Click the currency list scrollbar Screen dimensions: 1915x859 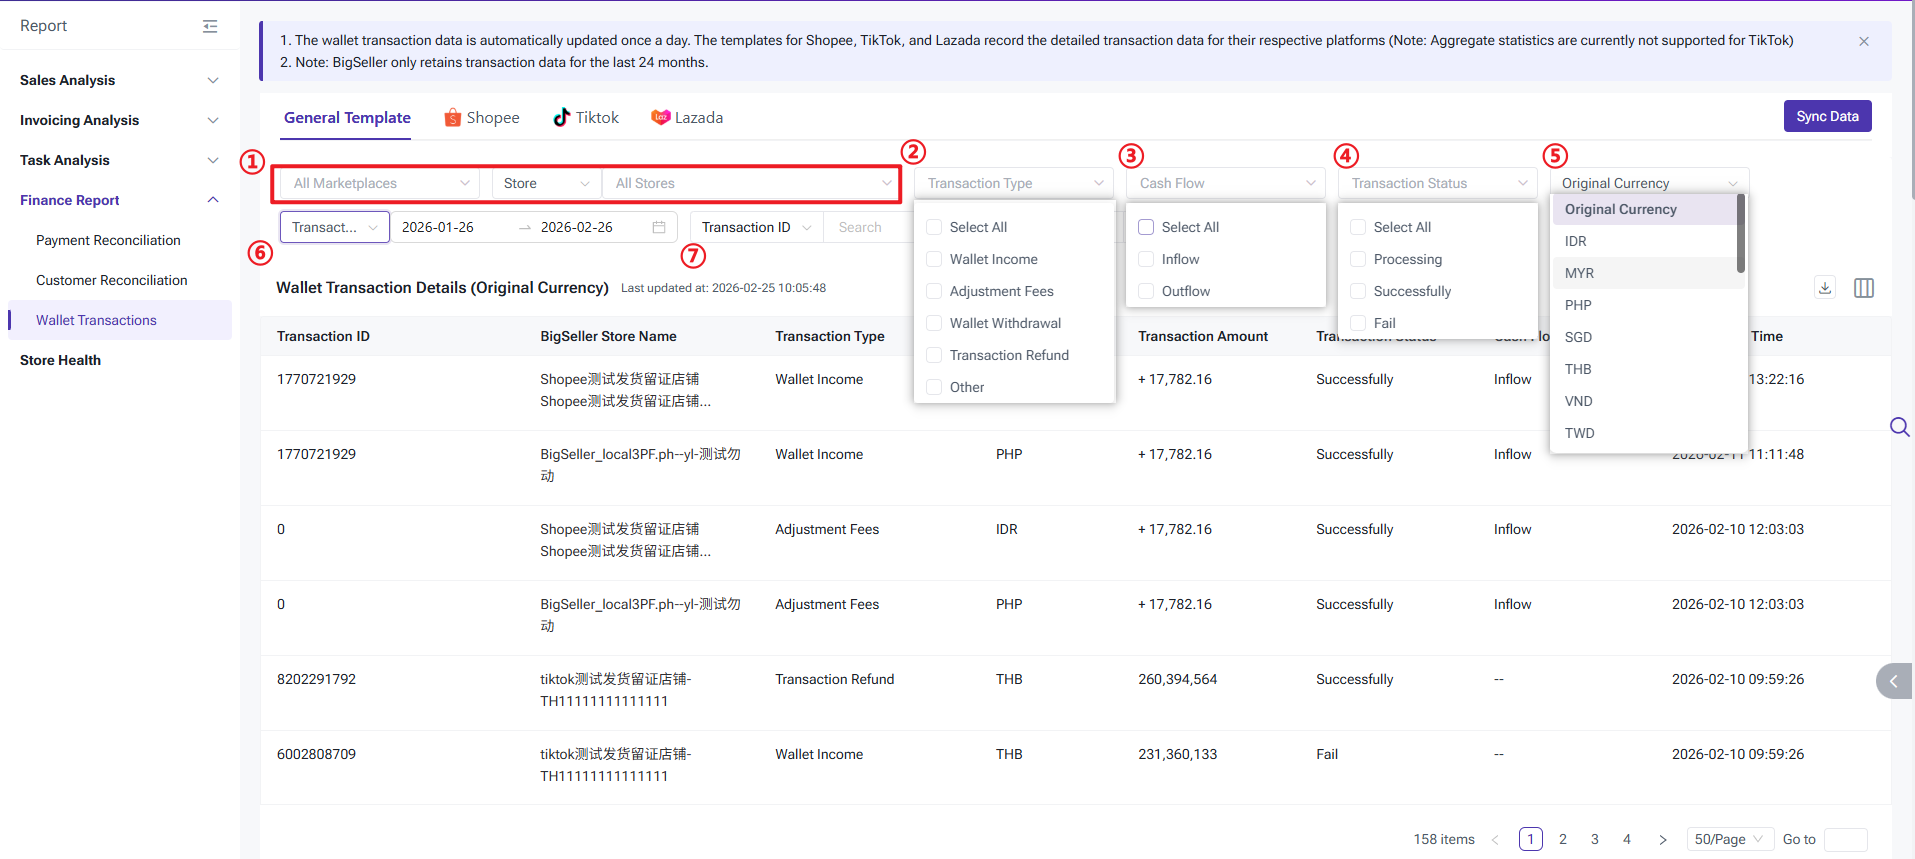(1741, 234)
